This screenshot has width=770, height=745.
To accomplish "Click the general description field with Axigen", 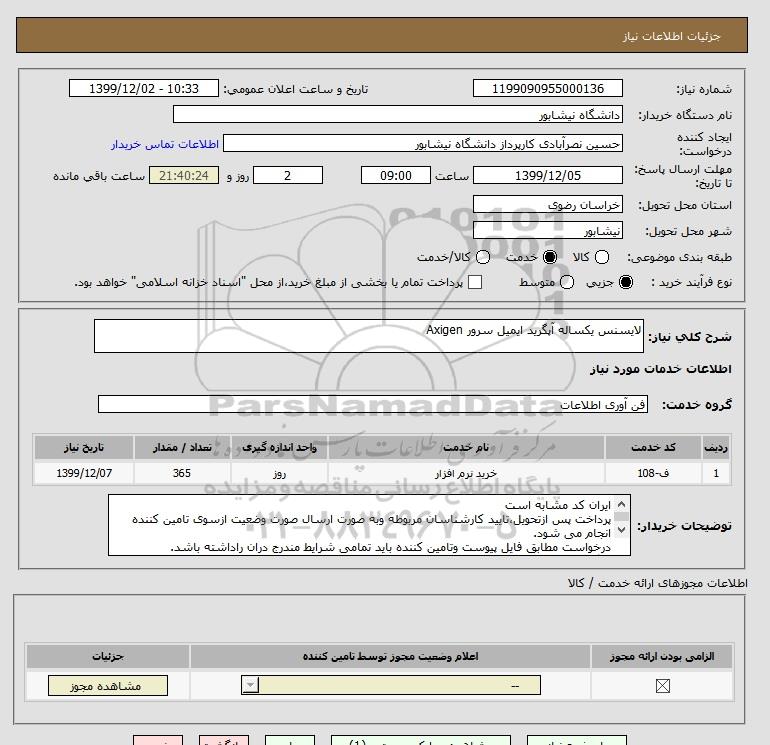I will pos(369,336).
